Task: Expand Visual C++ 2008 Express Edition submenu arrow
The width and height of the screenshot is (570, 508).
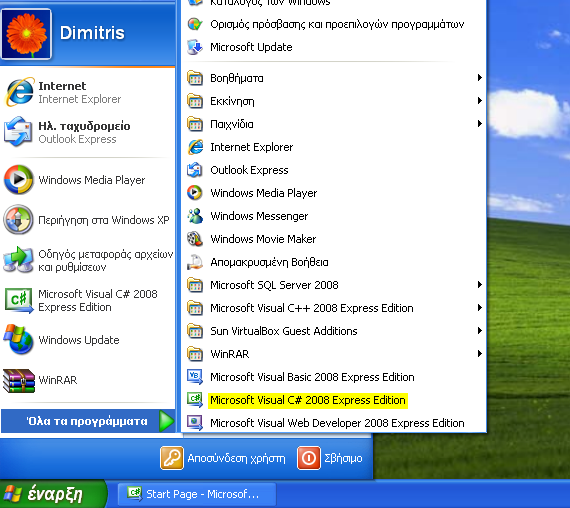Action: click(479, 308)
